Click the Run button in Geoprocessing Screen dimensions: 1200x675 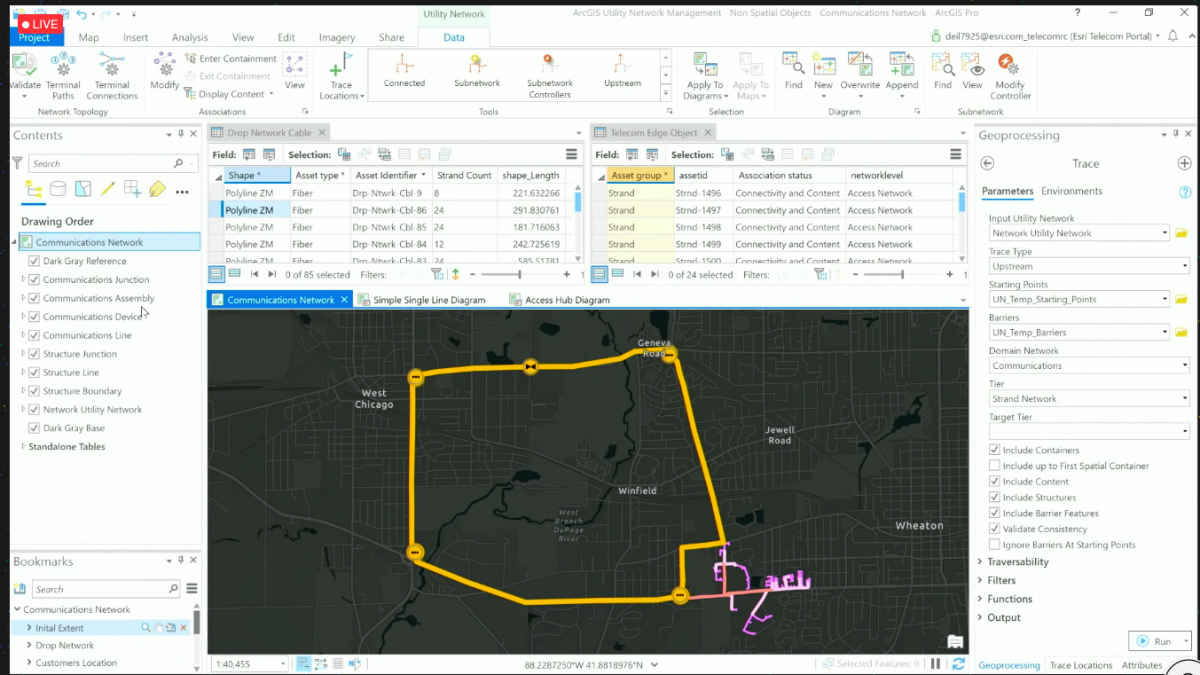1160,641
